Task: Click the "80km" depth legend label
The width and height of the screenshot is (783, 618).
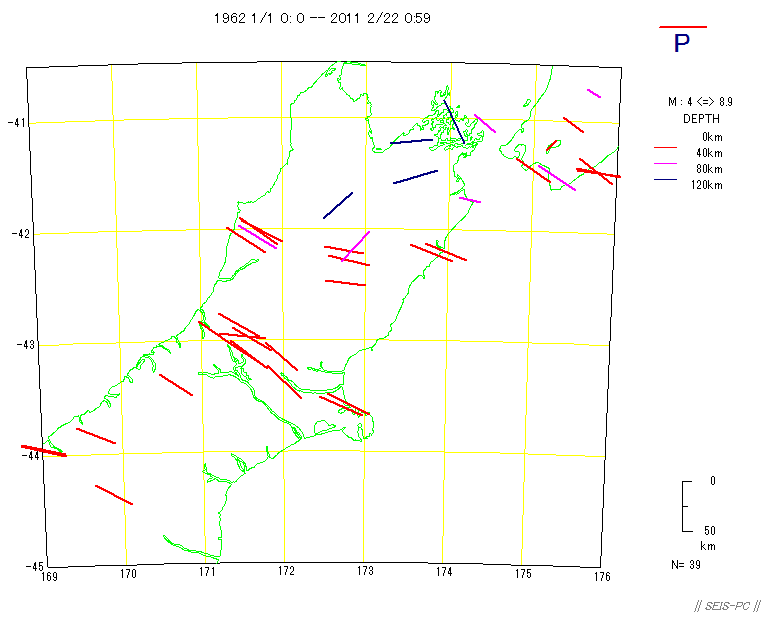Action: point(709,169)
